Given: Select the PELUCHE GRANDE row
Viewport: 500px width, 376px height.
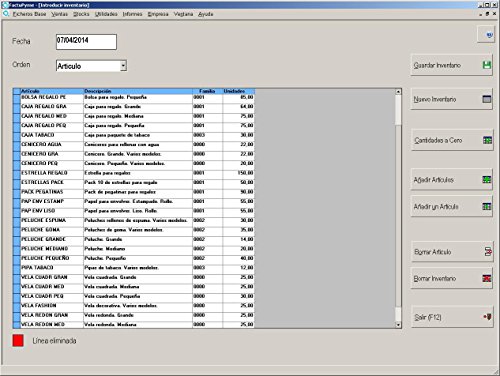Looking at the screenshot, I should pyautogui.click(x=133, y=239).
